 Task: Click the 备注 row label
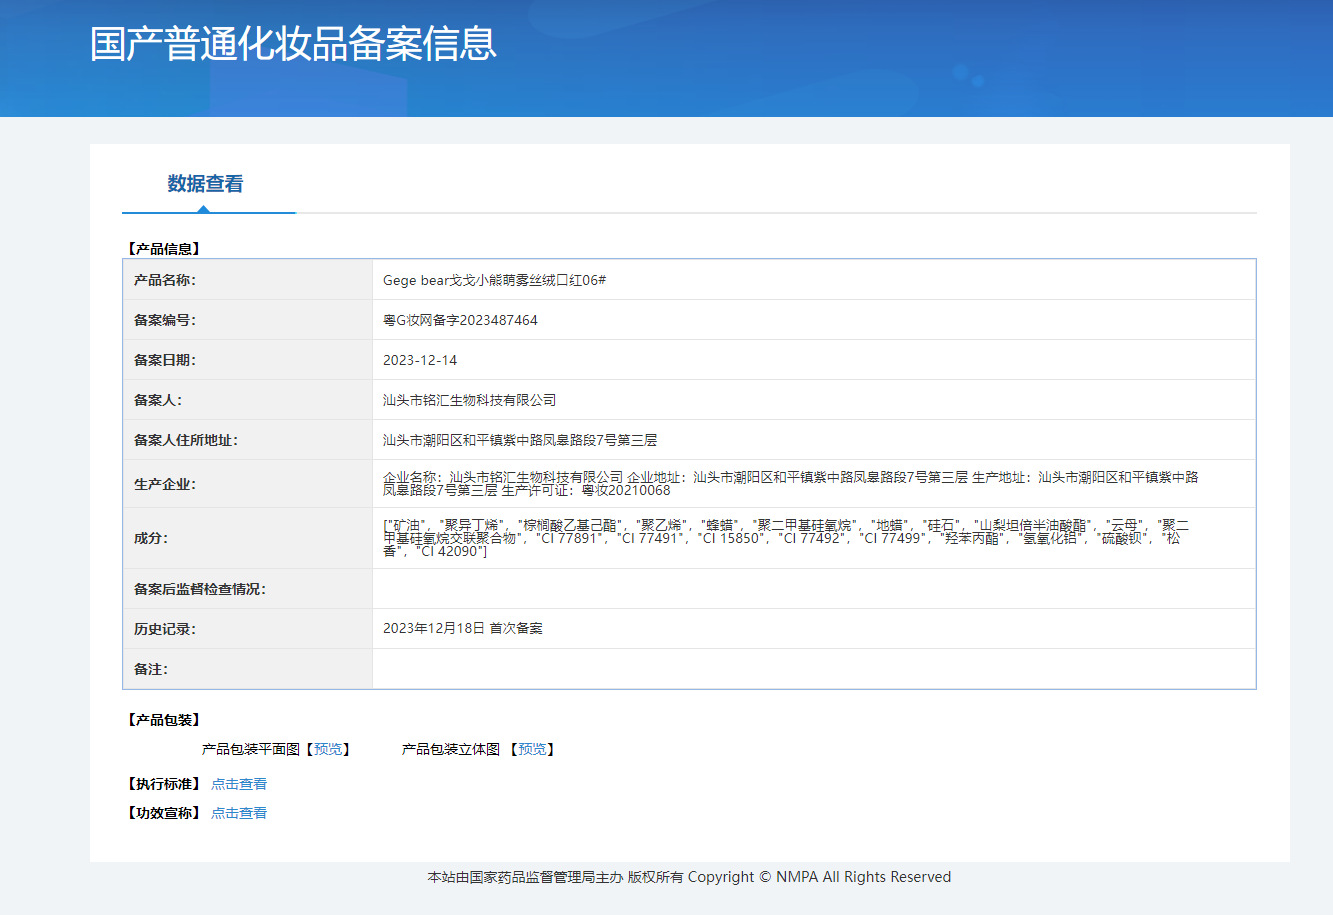coord(151,669)
